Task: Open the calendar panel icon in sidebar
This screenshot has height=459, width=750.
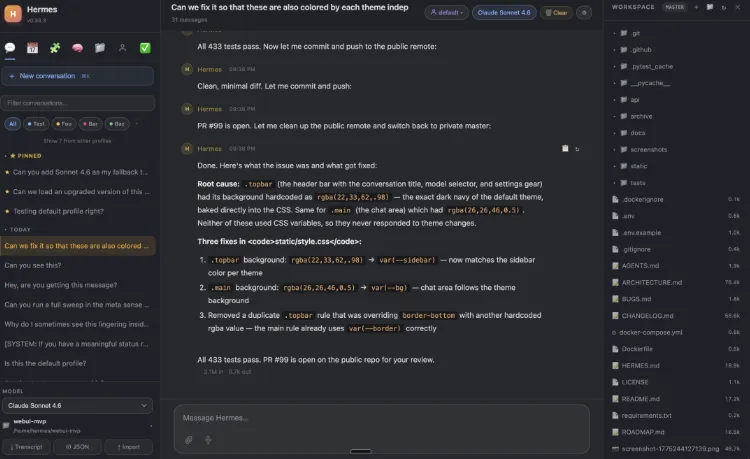Action: point(32,47)
